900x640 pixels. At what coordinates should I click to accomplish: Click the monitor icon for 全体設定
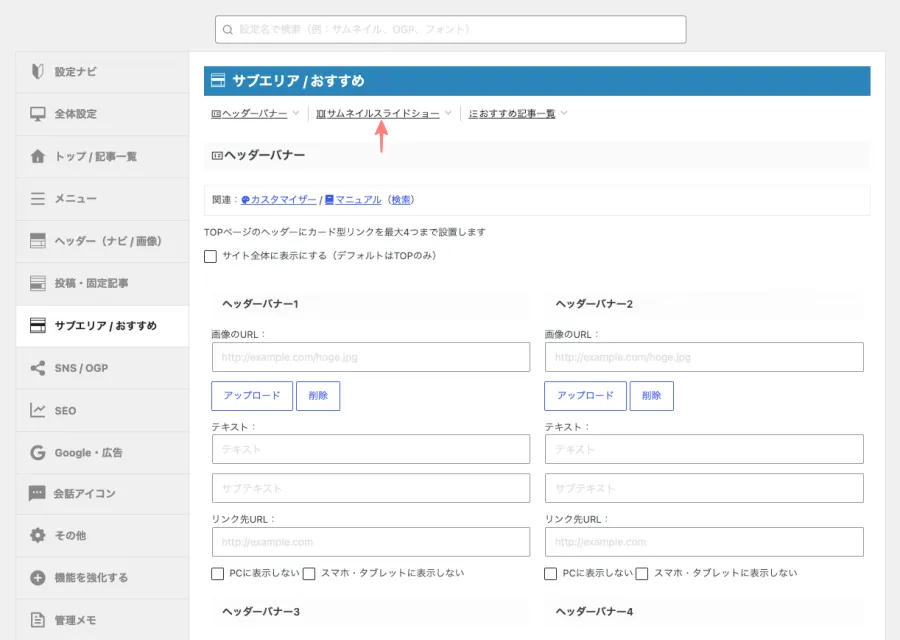point(37,114)
